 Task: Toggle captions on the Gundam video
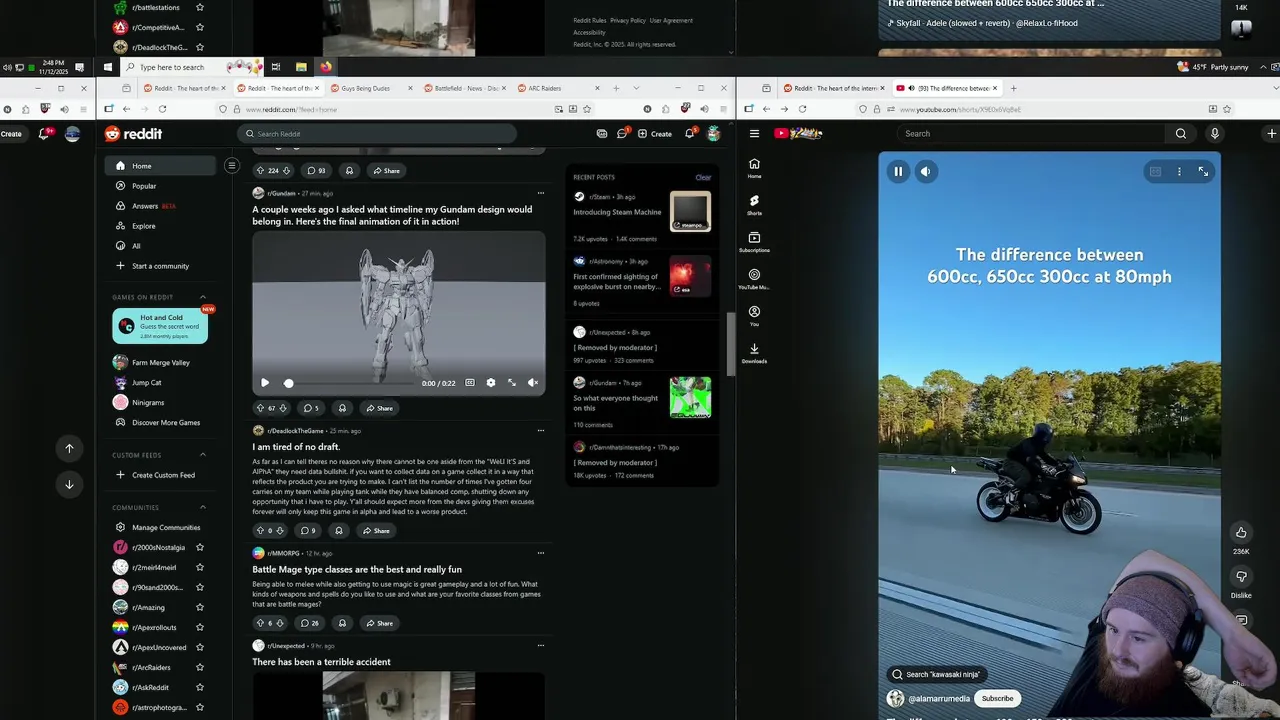469,383
